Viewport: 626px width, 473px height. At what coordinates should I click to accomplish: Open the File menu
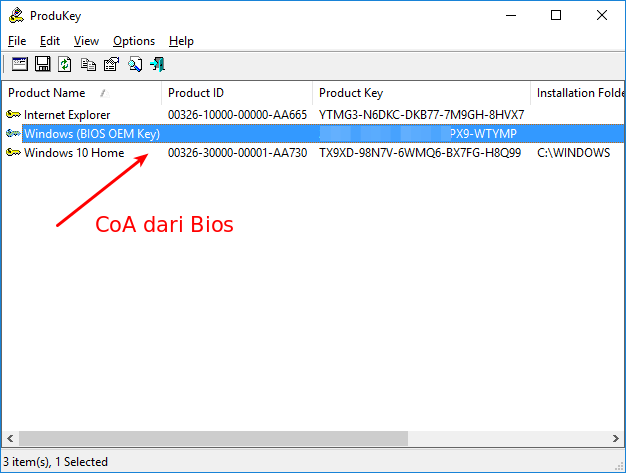click(17, 41)
